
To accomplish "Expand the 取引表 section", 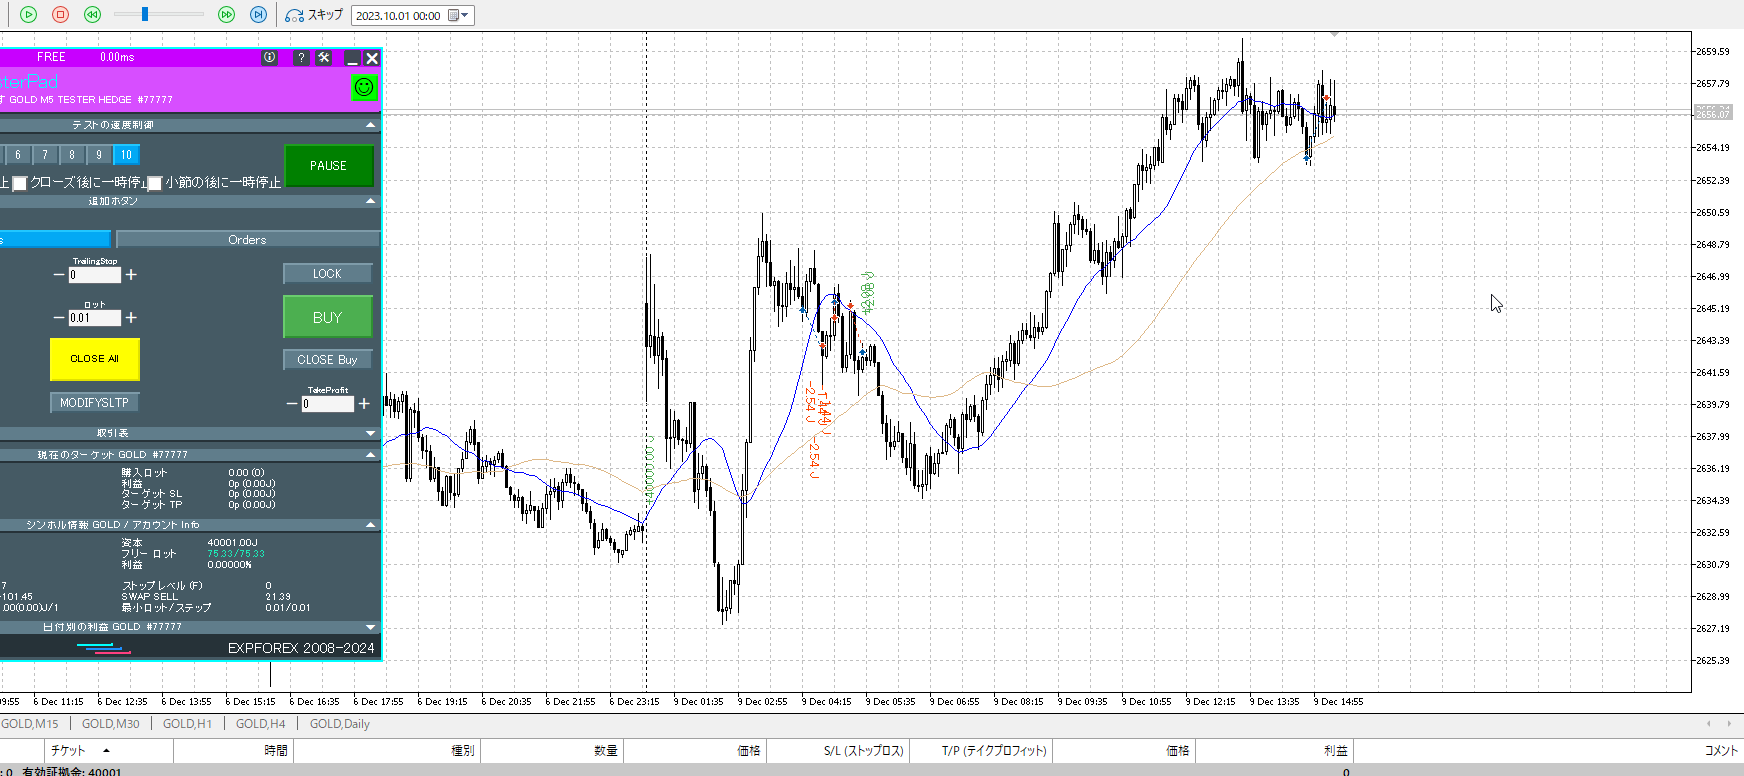I will [x=371, y=433].
